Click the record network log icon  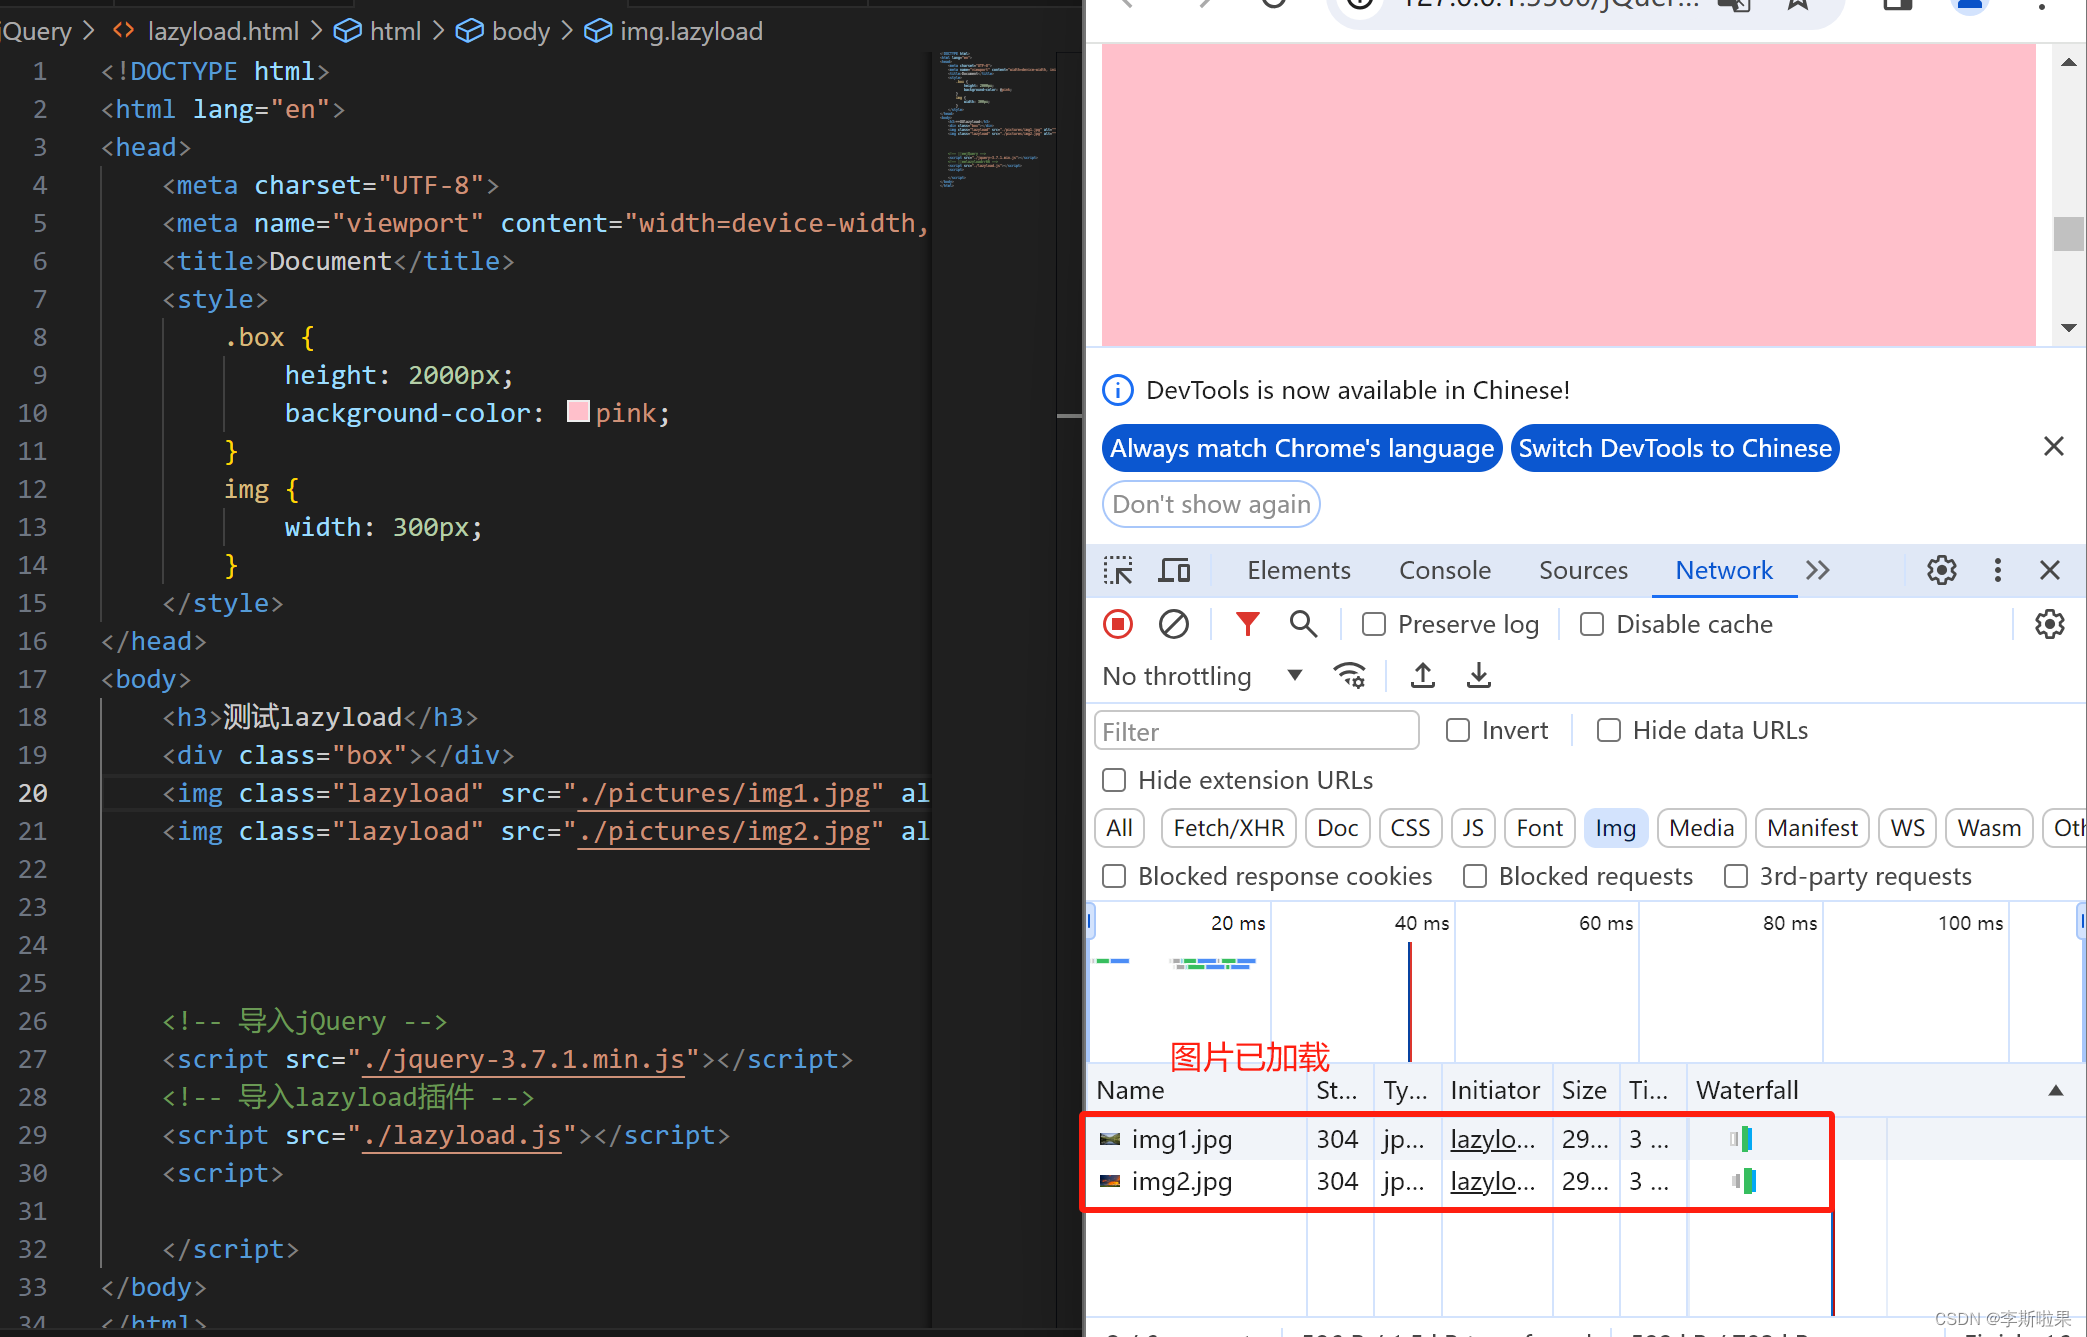point(1118,624)
